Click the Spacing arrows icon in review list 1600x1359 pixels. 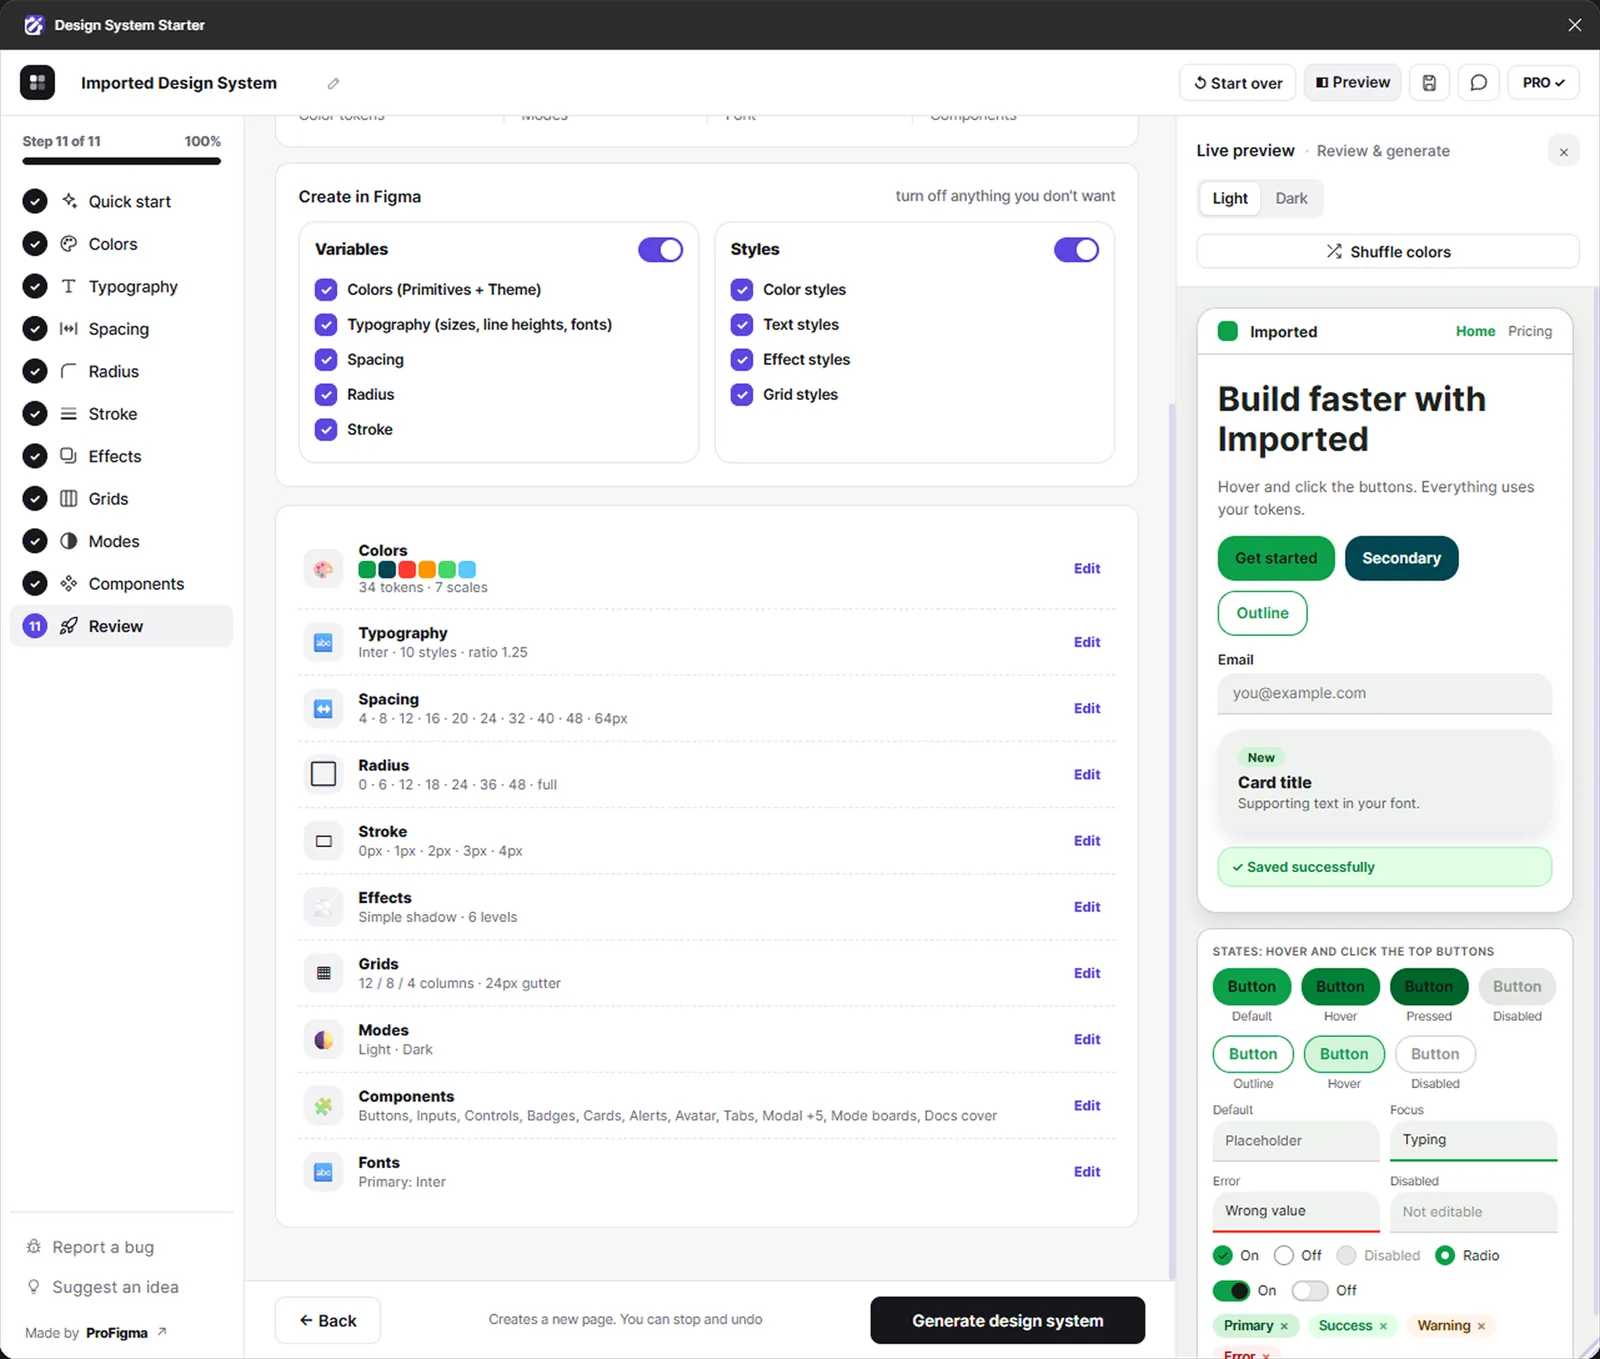[323, 709]
